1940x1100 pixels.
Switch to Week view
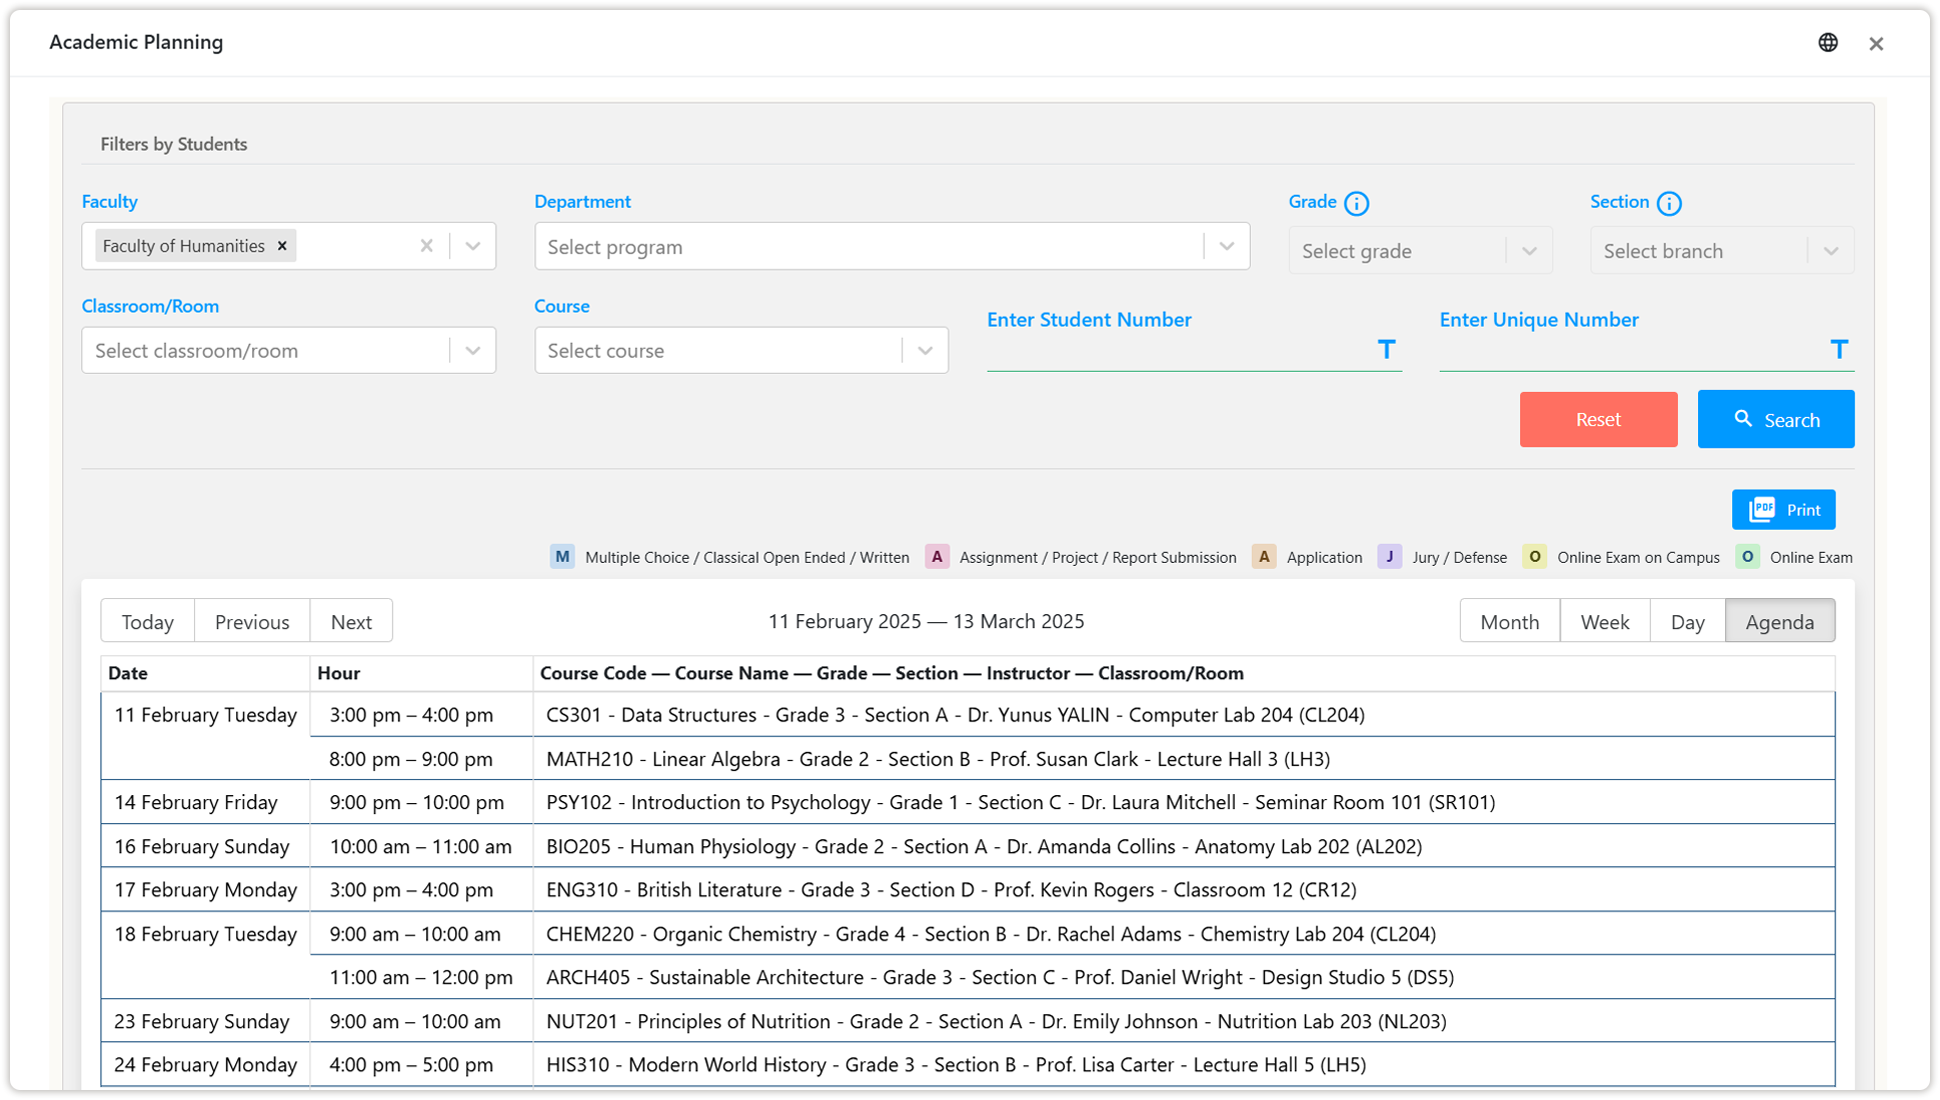coord(1604,622)
